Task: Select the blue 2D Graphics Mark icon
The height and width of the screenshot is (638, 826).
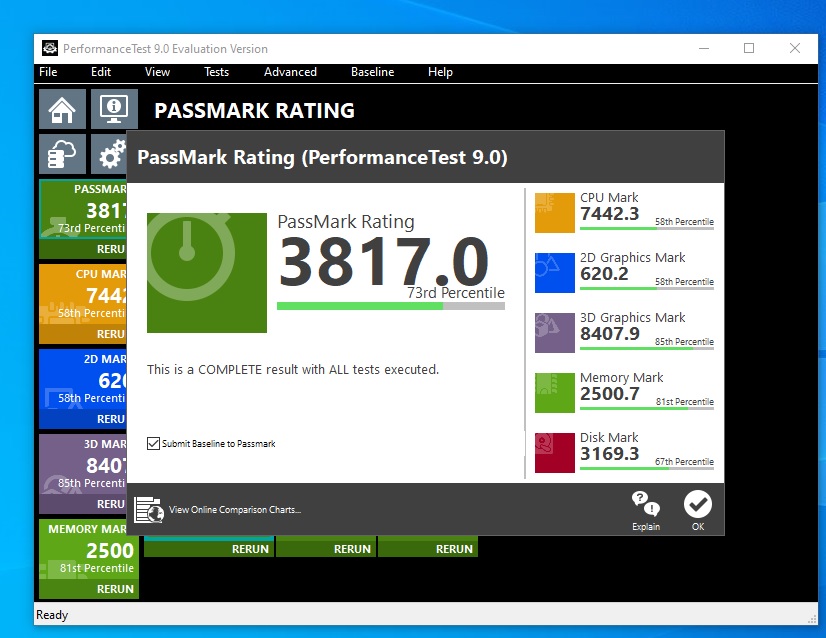Action: coord(555,273)
